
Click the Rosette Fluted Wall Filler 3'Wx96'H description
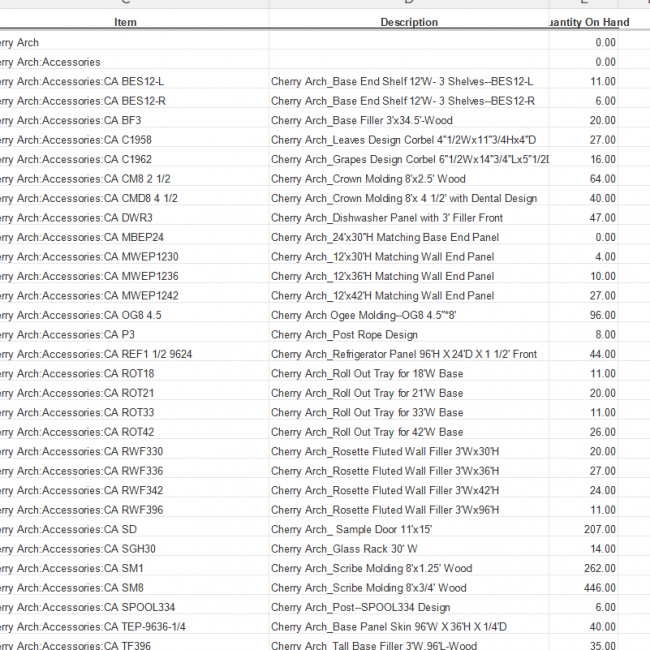pos(409,510)
